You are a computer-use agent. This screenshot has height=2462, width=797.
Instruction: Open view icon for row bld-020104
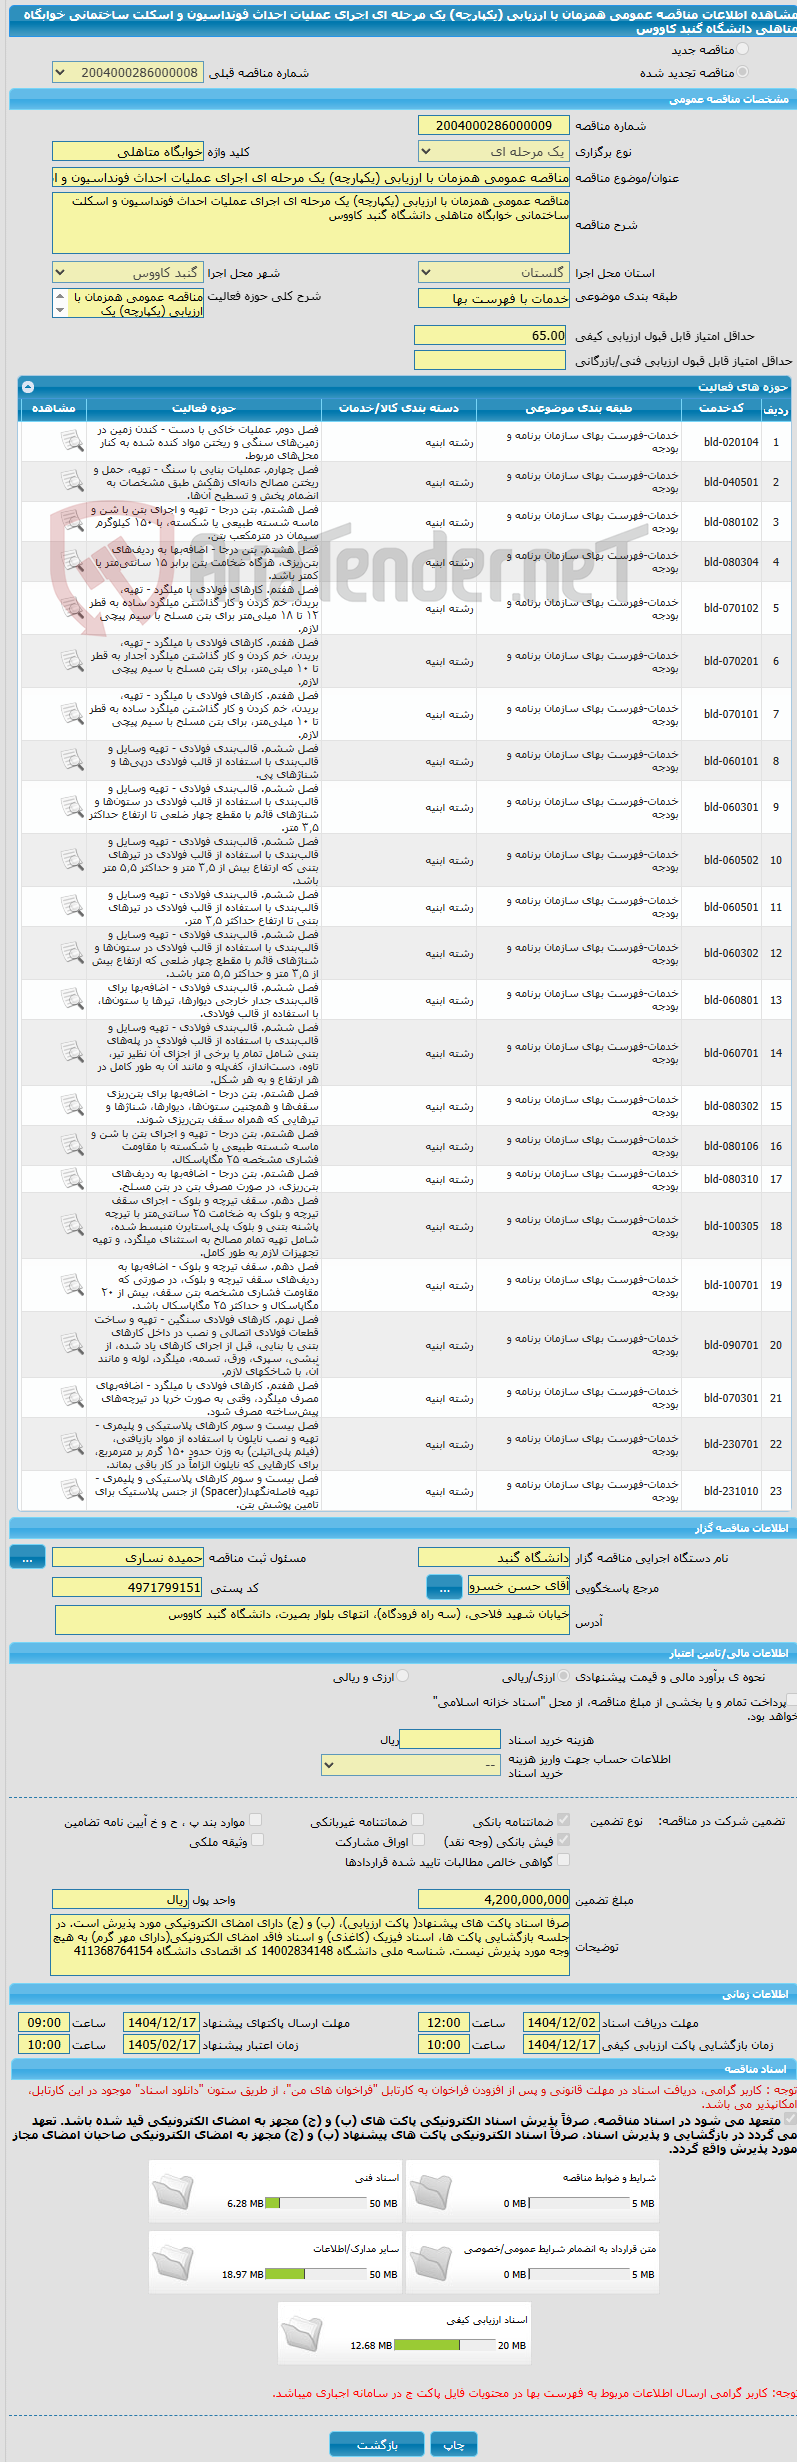[72, 441]
